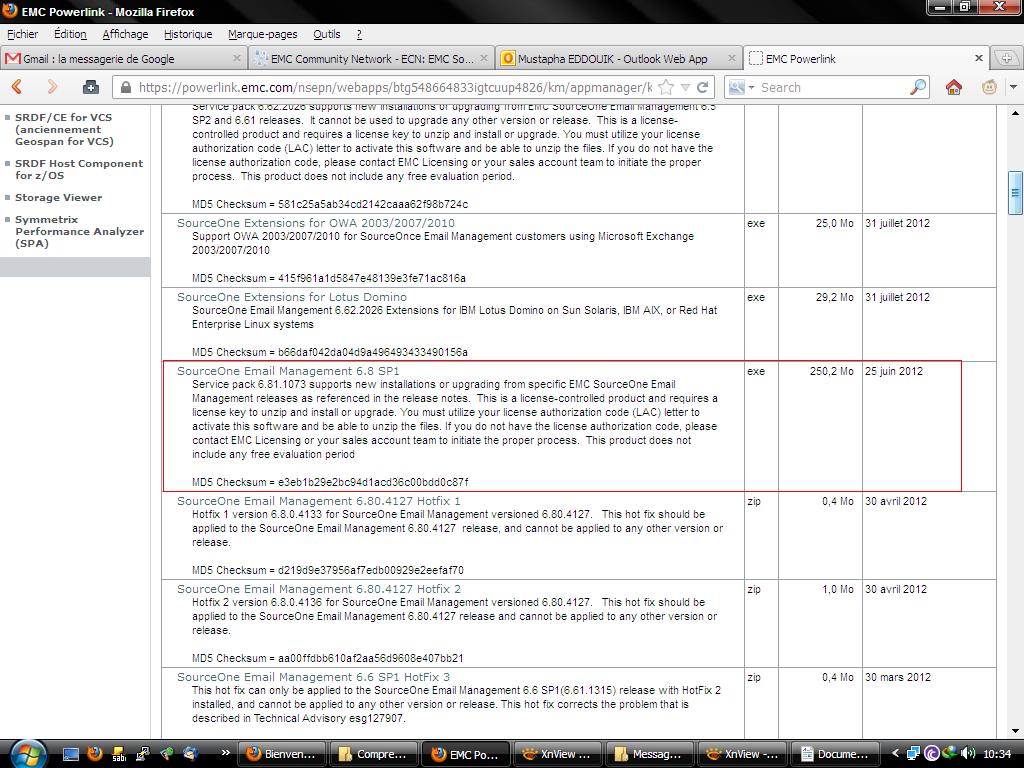1024x768 pixels.
Task: Download SourceOne Extensions for OWA 2003/2007/2010
Action: pos(316,223)
